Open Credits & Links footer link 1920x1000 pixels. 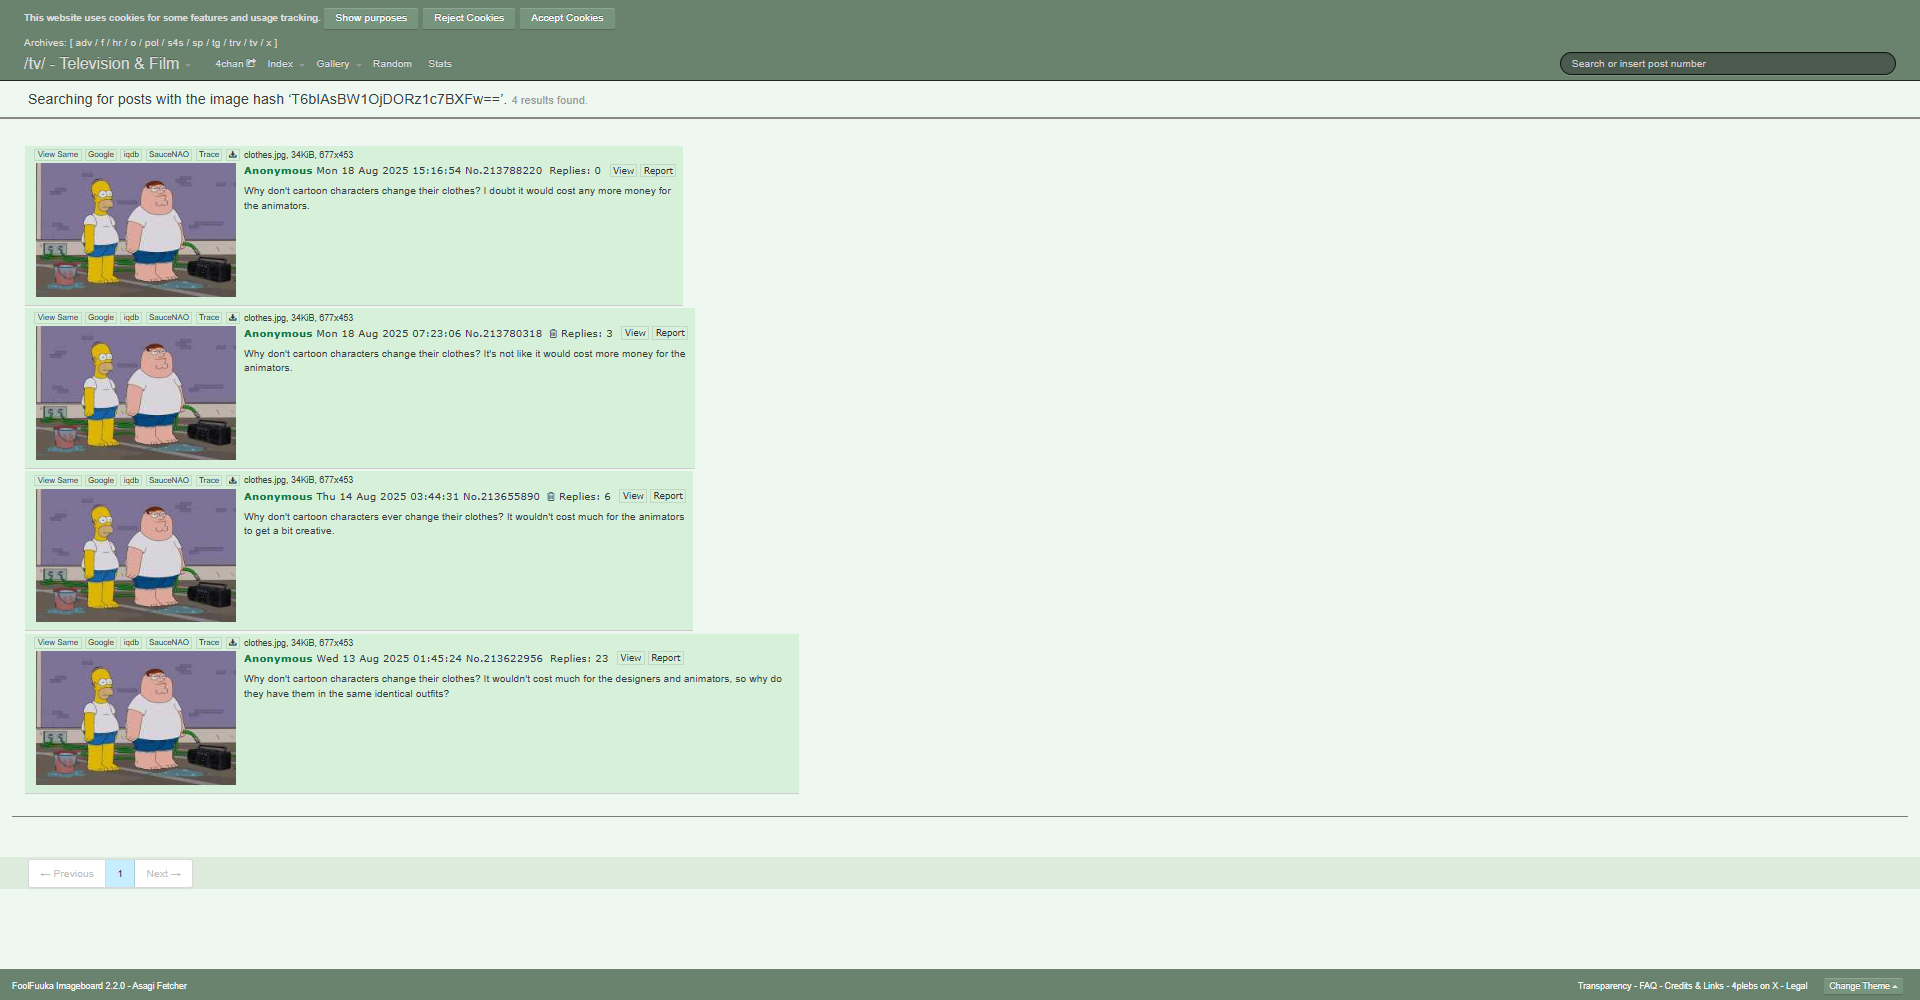pos(1694,986)
